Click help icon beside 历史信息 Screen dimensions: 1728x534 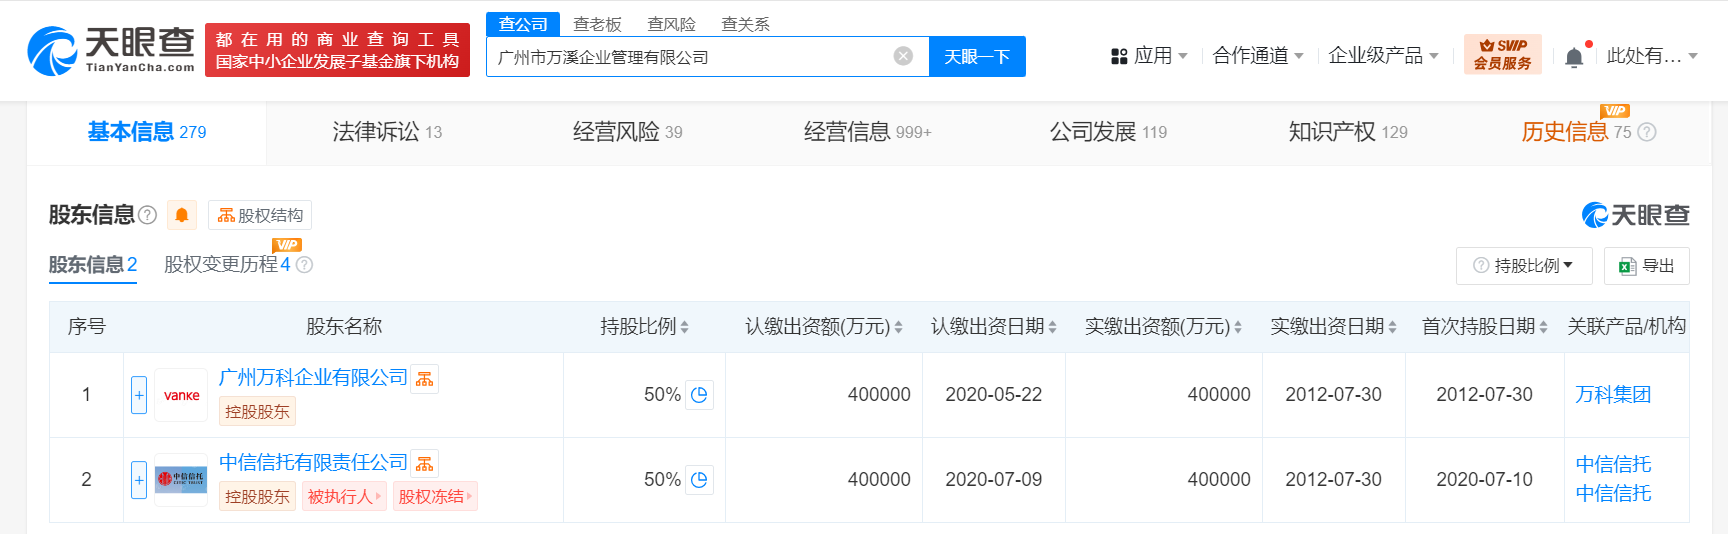coord(1647,132)
